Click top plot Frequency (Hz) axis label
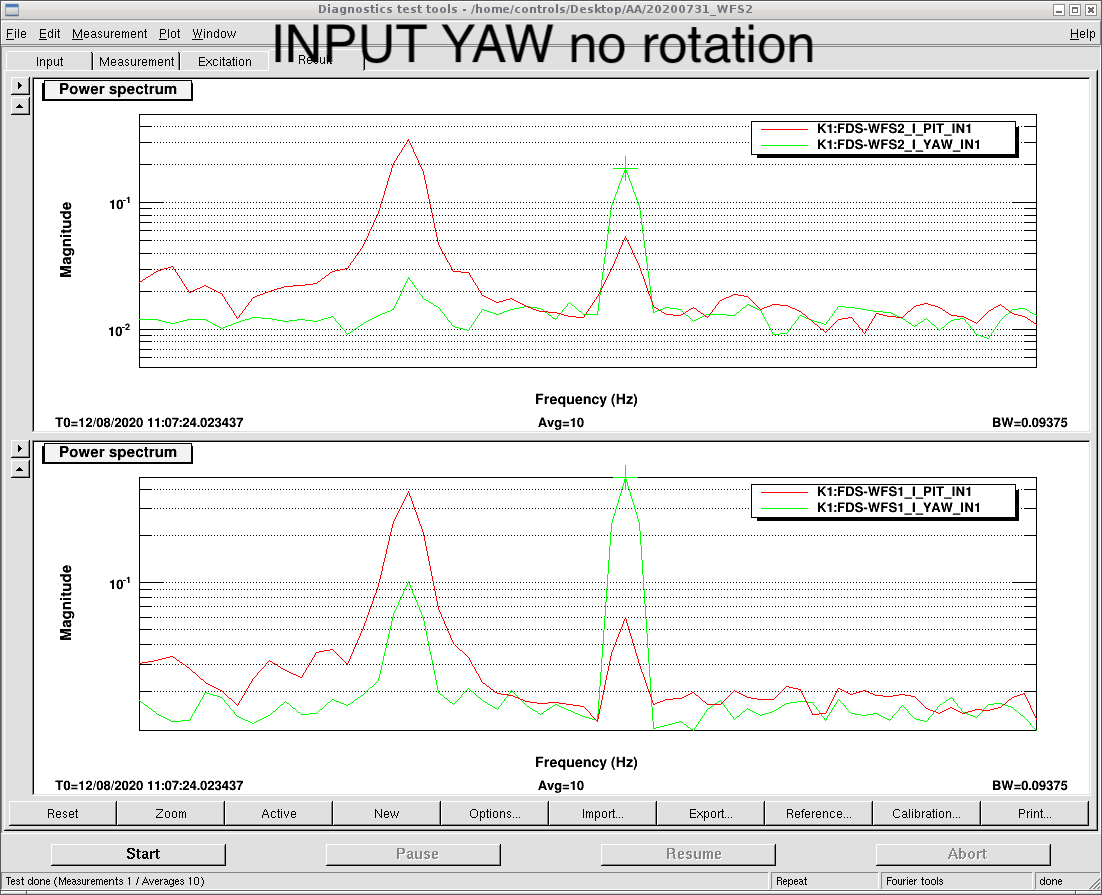Screen dimensions: 1102x895 (586, 399)
